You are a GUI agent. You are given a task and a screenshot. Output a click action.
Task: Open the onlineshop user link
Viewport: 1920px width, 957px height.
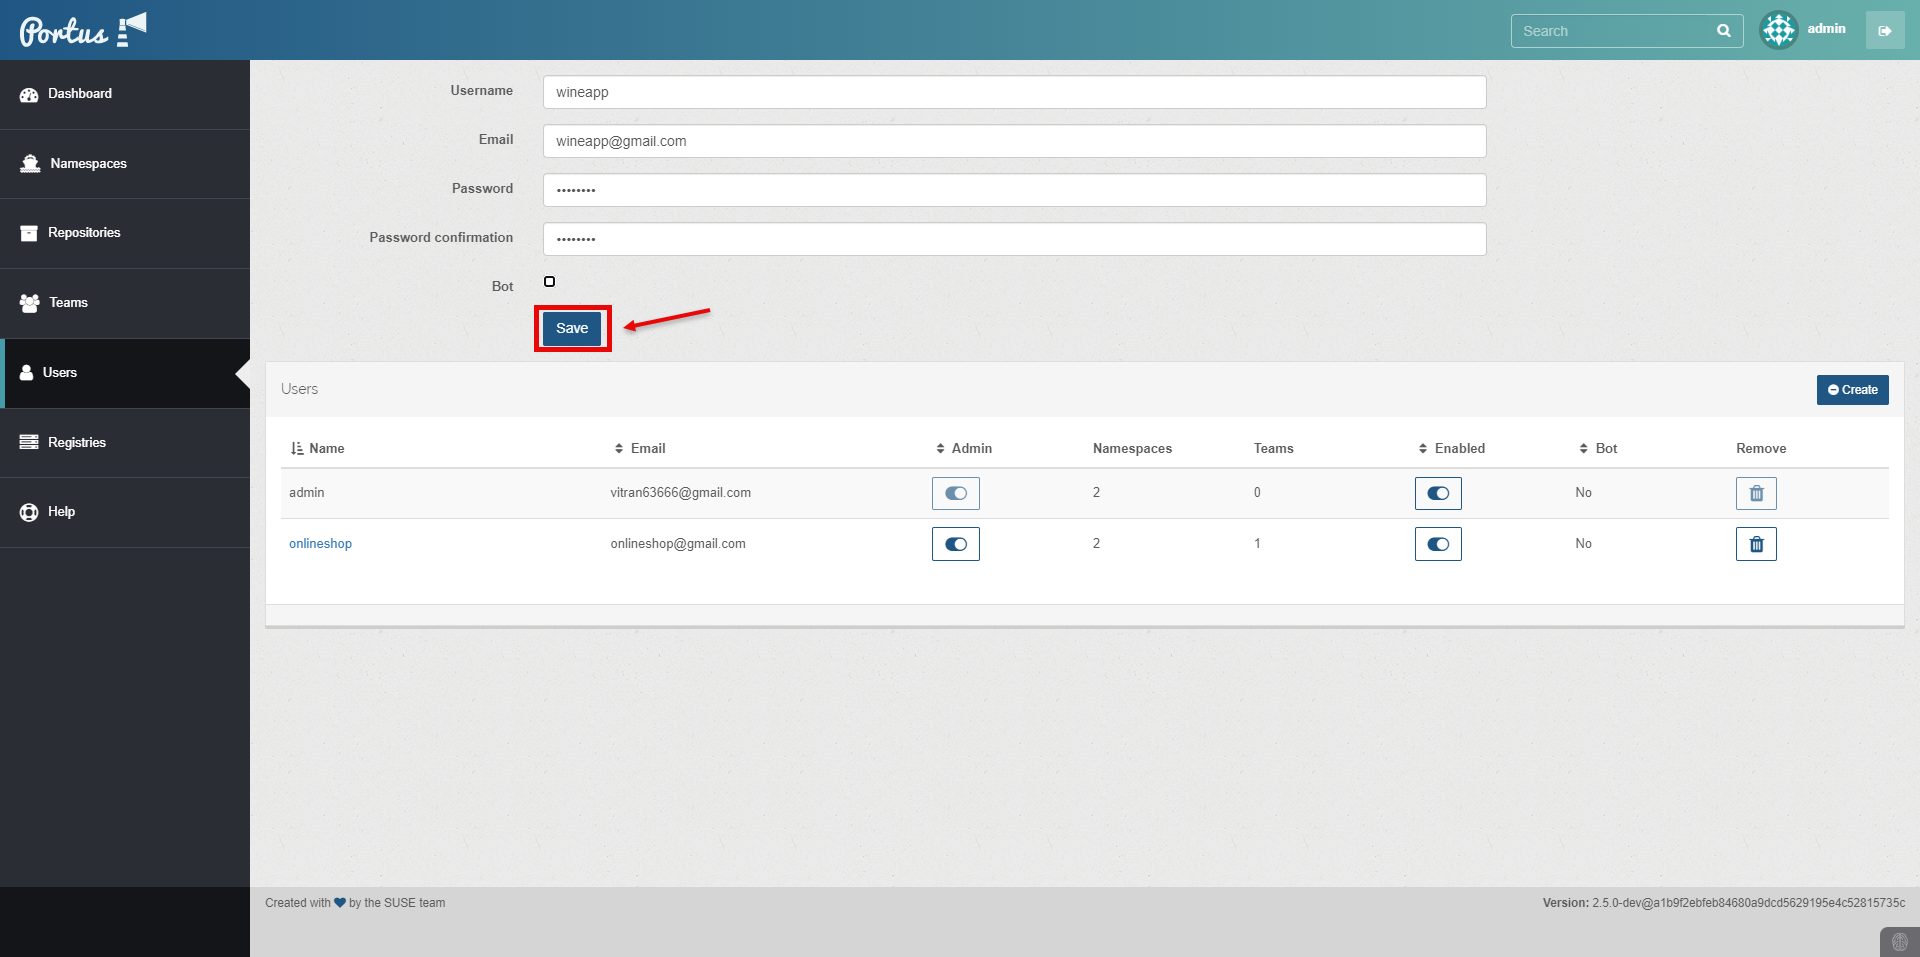click(320, 544)
